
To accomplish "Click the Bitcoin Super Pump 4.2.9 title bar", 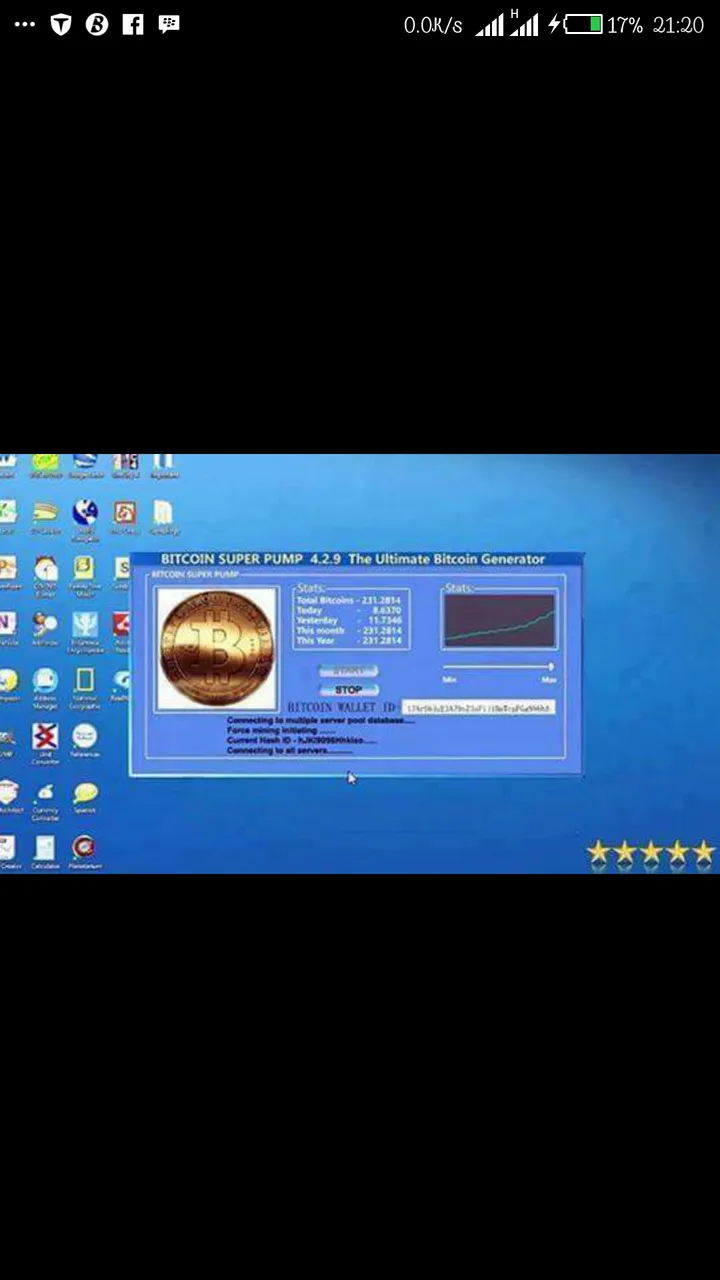I will click(x=357, y=560).
